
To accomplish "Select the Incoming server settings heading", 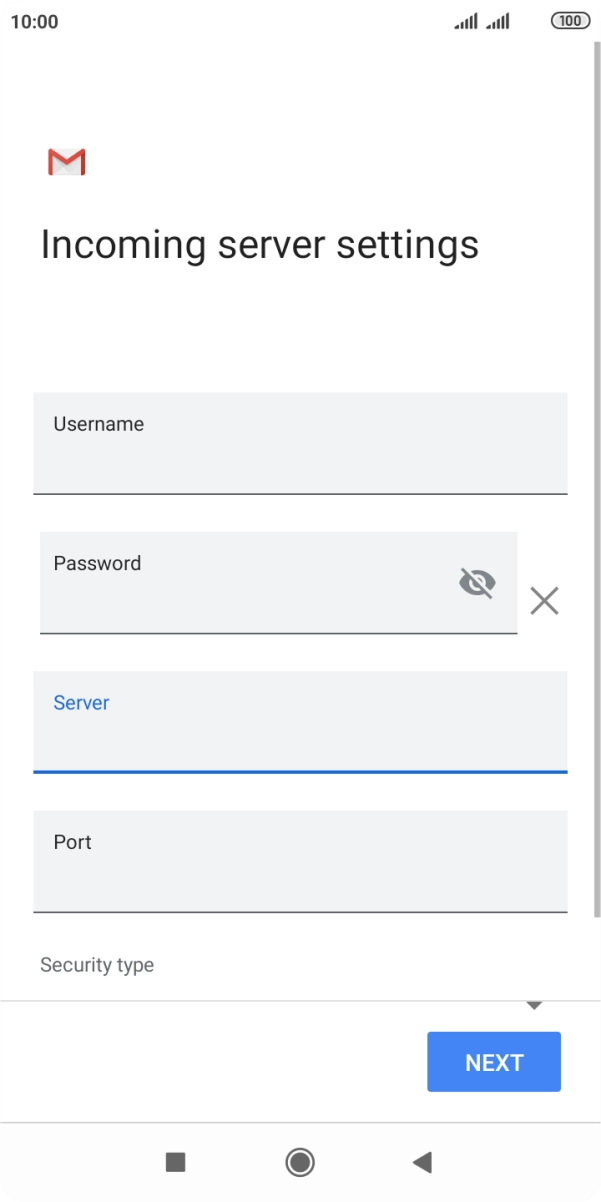I will coord(260,244).
